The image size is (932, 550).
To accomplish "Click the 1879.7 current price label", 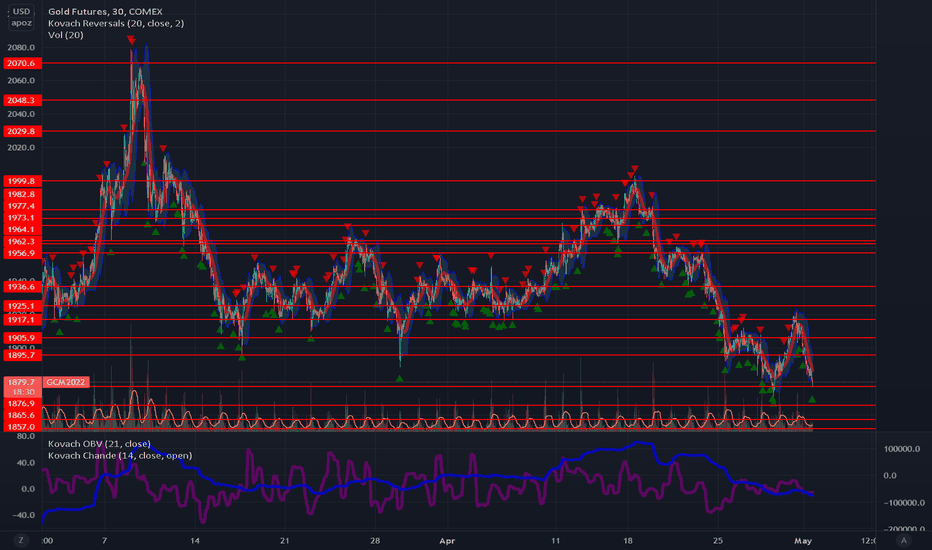I will point(21,382).
